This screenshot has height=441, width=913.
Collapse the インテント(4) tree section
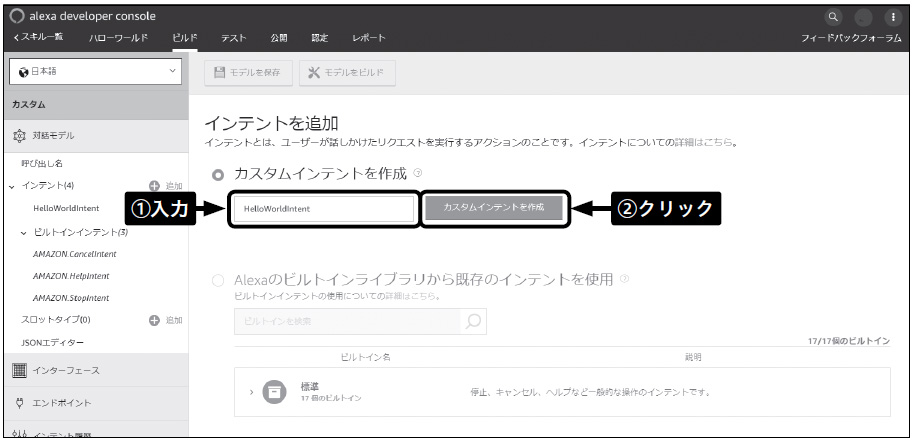[12, 186]
